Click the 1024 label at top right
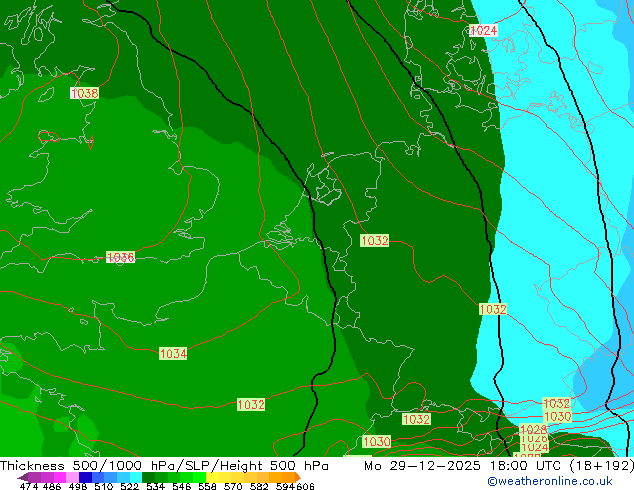 pos(483,30)
